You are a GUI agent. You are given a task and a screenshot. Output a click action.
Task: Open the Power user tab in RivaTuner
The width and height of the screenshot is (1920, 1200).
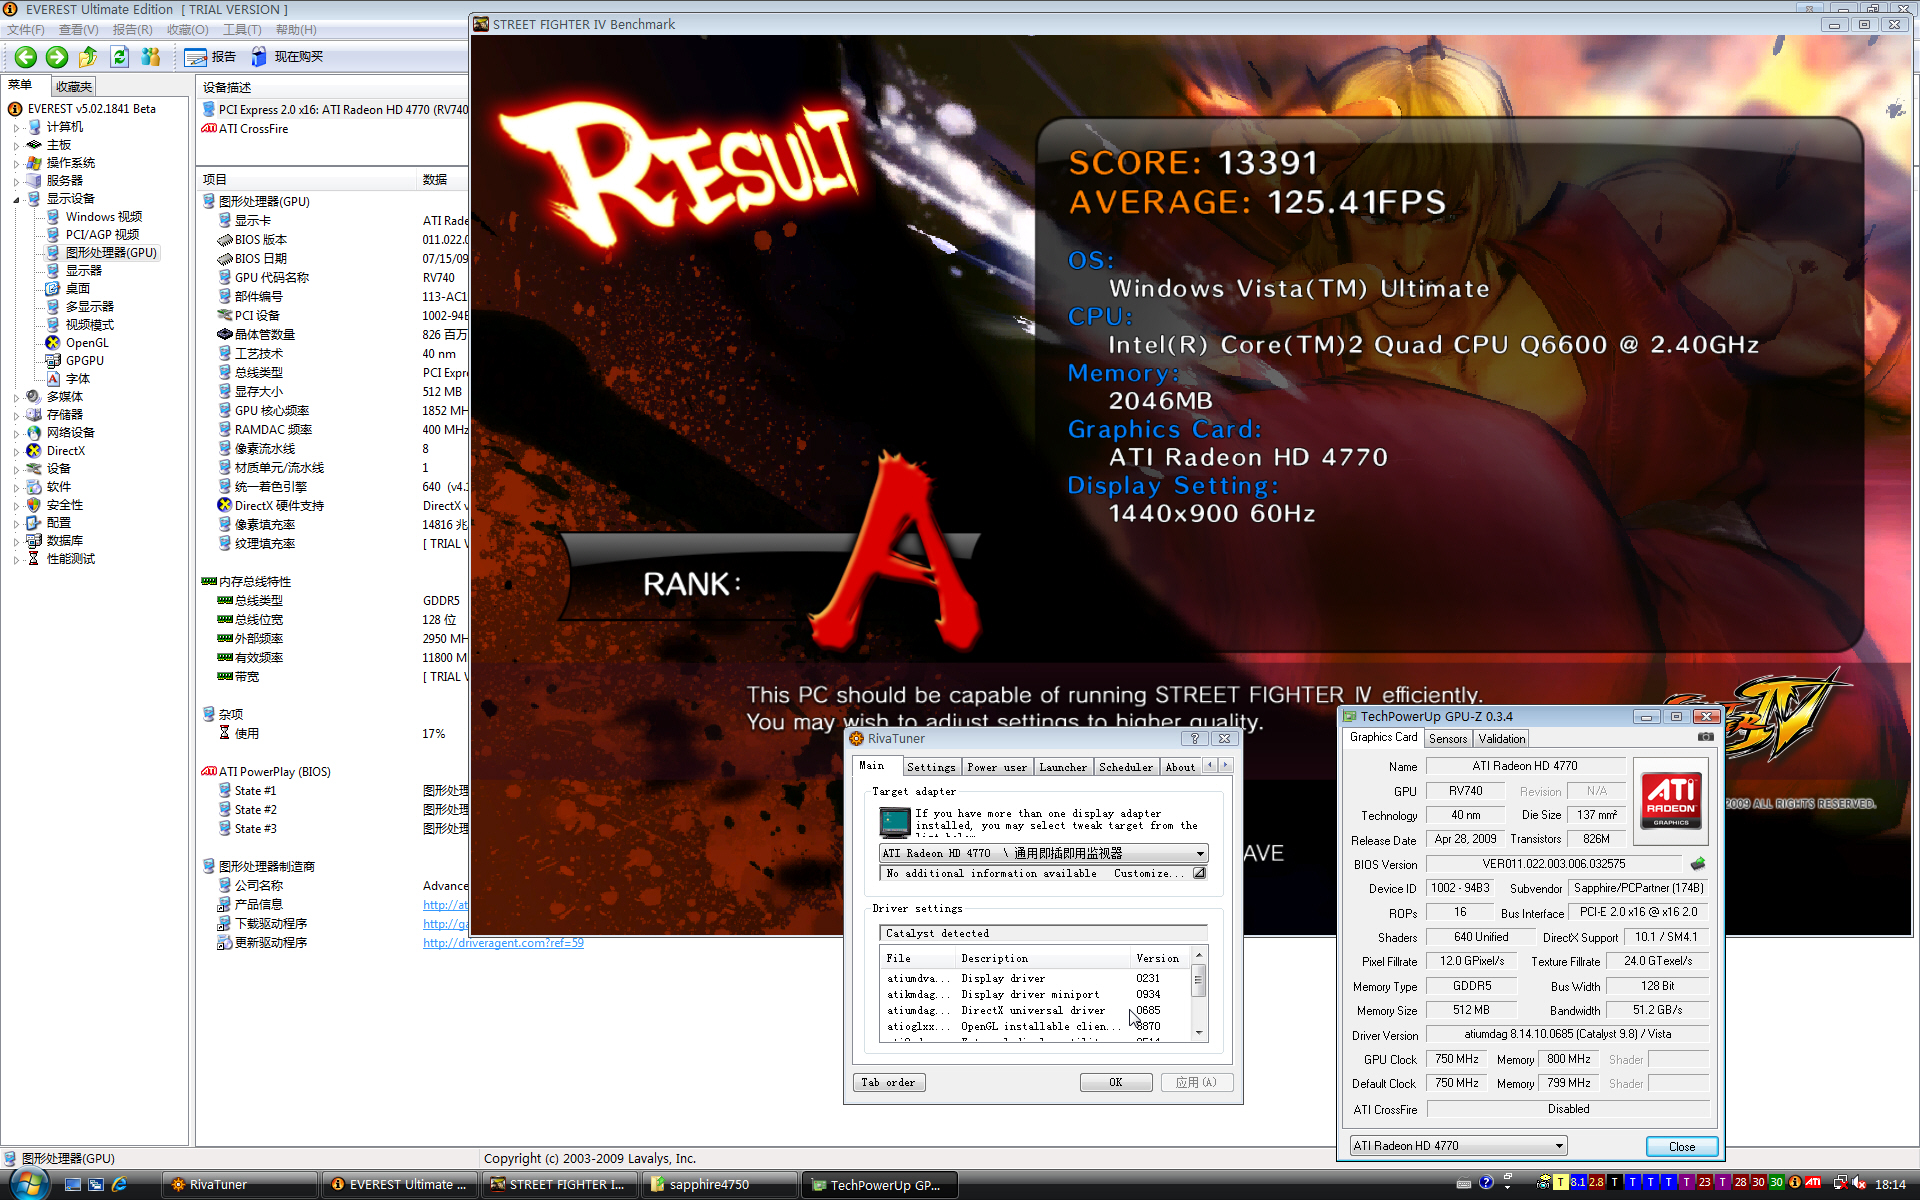tap(997, 767)
